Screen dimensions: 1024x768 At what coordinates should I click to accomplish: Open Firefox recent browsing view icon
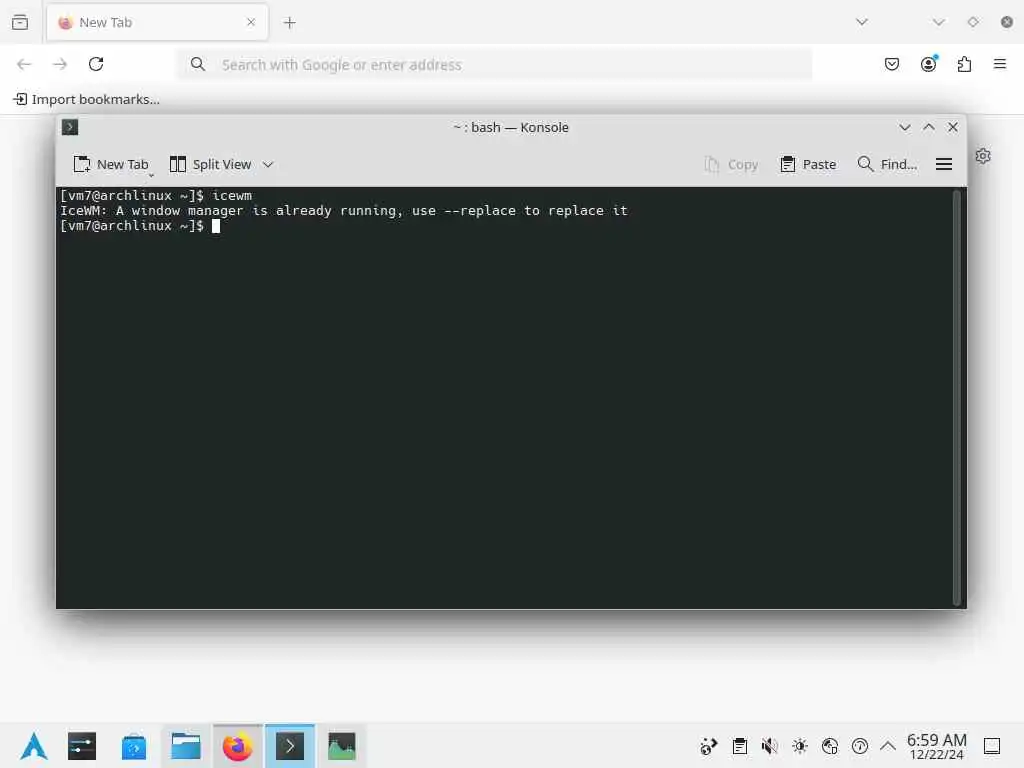[x=20, y=22]
